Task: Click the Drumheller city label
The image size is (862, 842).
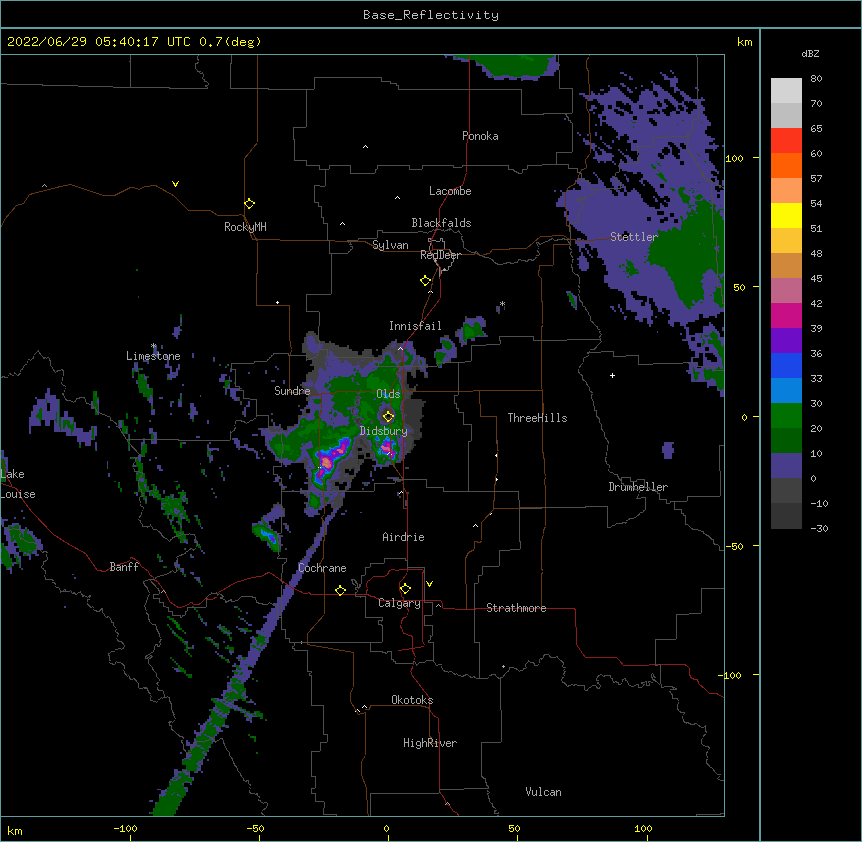Action: coord(638,487)
